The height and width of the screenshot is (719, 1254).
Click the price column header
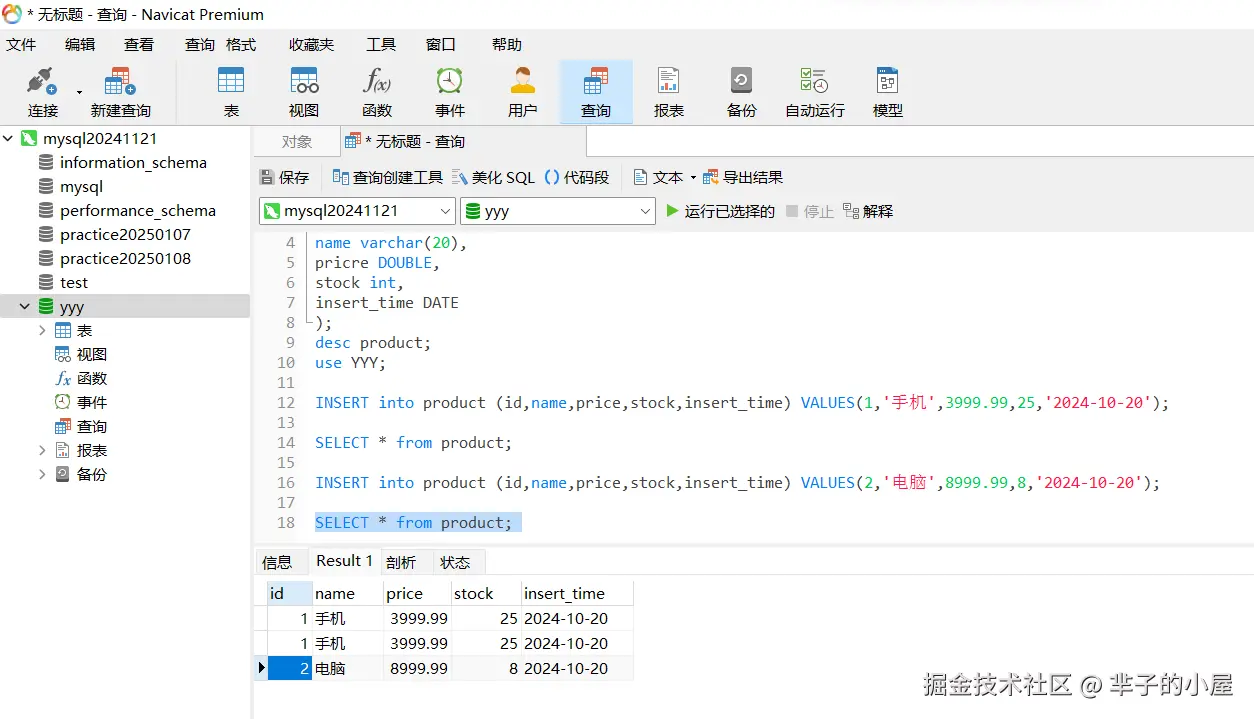coord(417,593)
